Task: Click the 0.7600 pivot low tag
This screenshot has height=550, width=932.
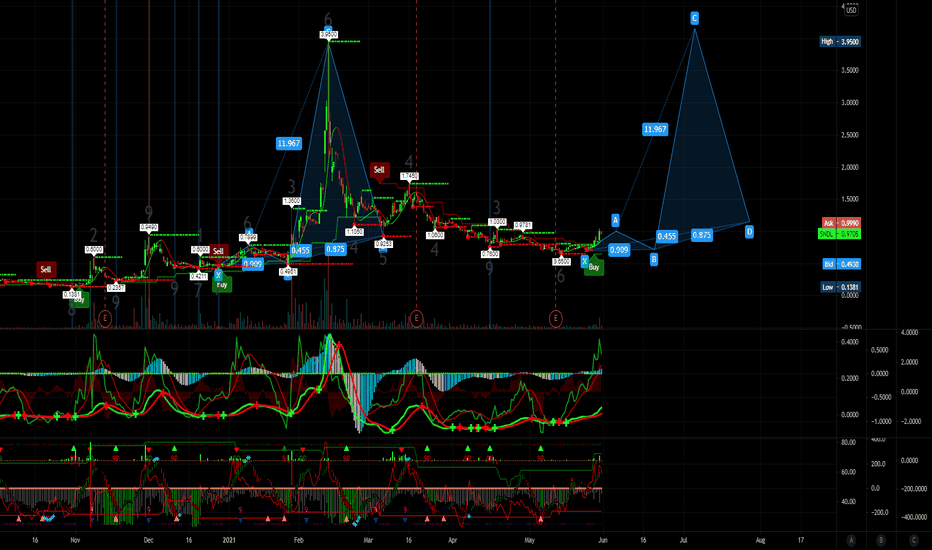Action: [x=490, y=254]
